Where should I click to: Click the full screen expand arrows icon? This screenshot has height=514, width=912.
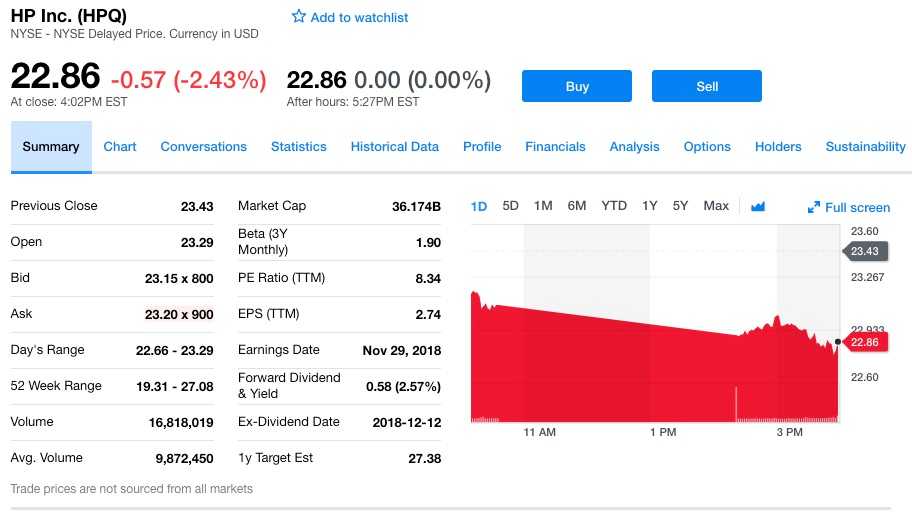(814, 207)
